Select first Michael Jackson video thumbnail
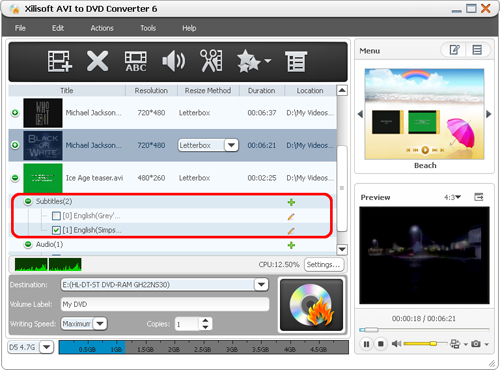This screenshot has height=370, width=500. point(43,113)
